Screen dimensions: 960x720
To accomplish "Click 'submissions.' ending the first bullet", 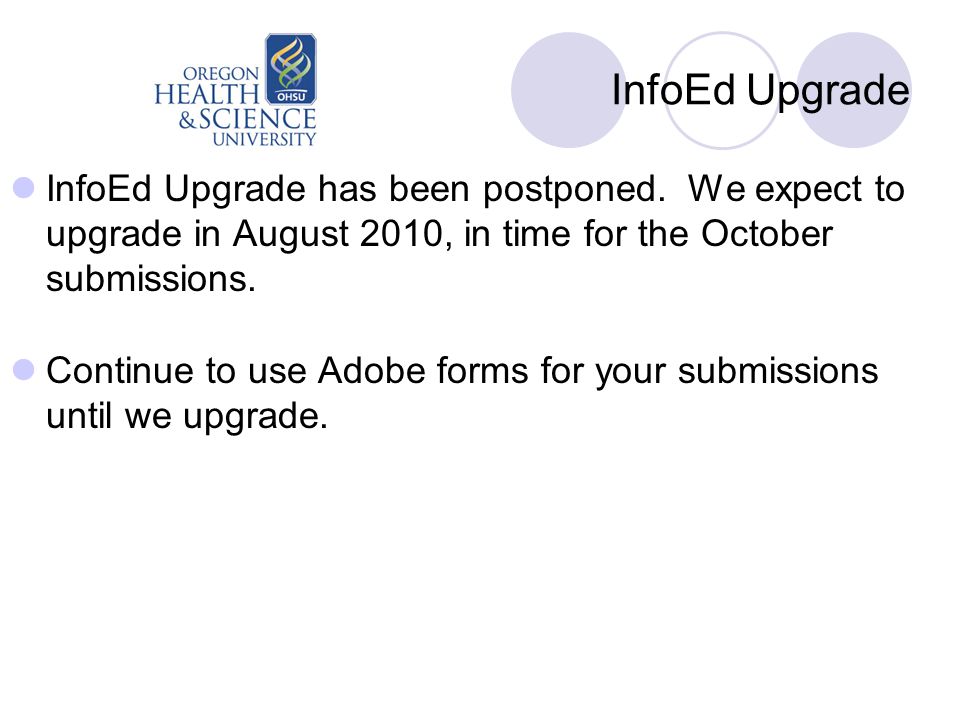I will (151, 279).
